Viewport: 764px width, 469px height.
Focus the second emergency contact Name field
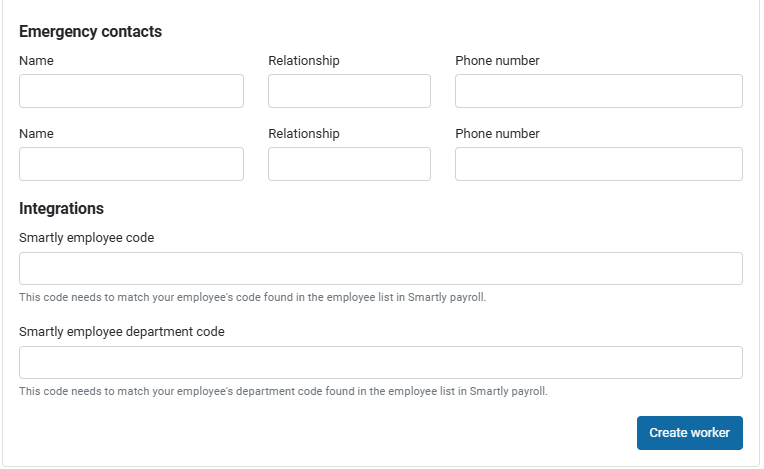pyautogui.click(x=131, y=164)
